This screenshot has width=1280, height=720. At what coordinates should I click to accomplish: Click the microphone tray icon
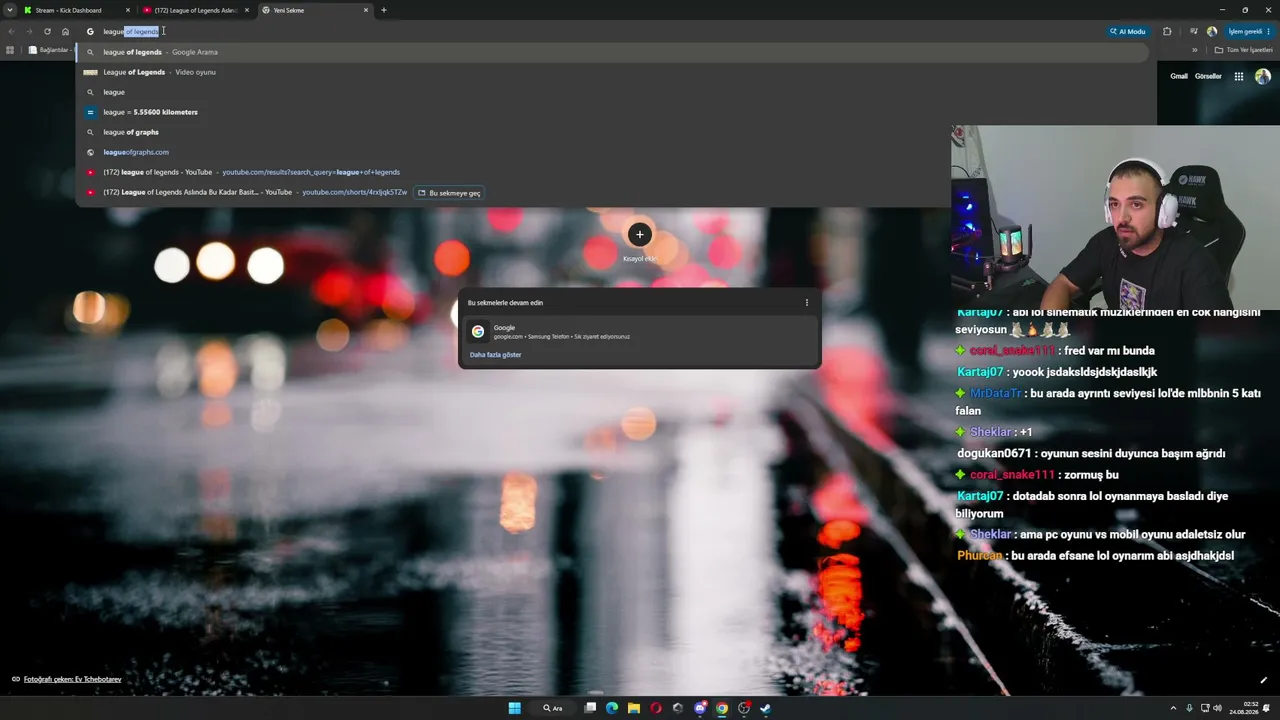point(1189,708)
